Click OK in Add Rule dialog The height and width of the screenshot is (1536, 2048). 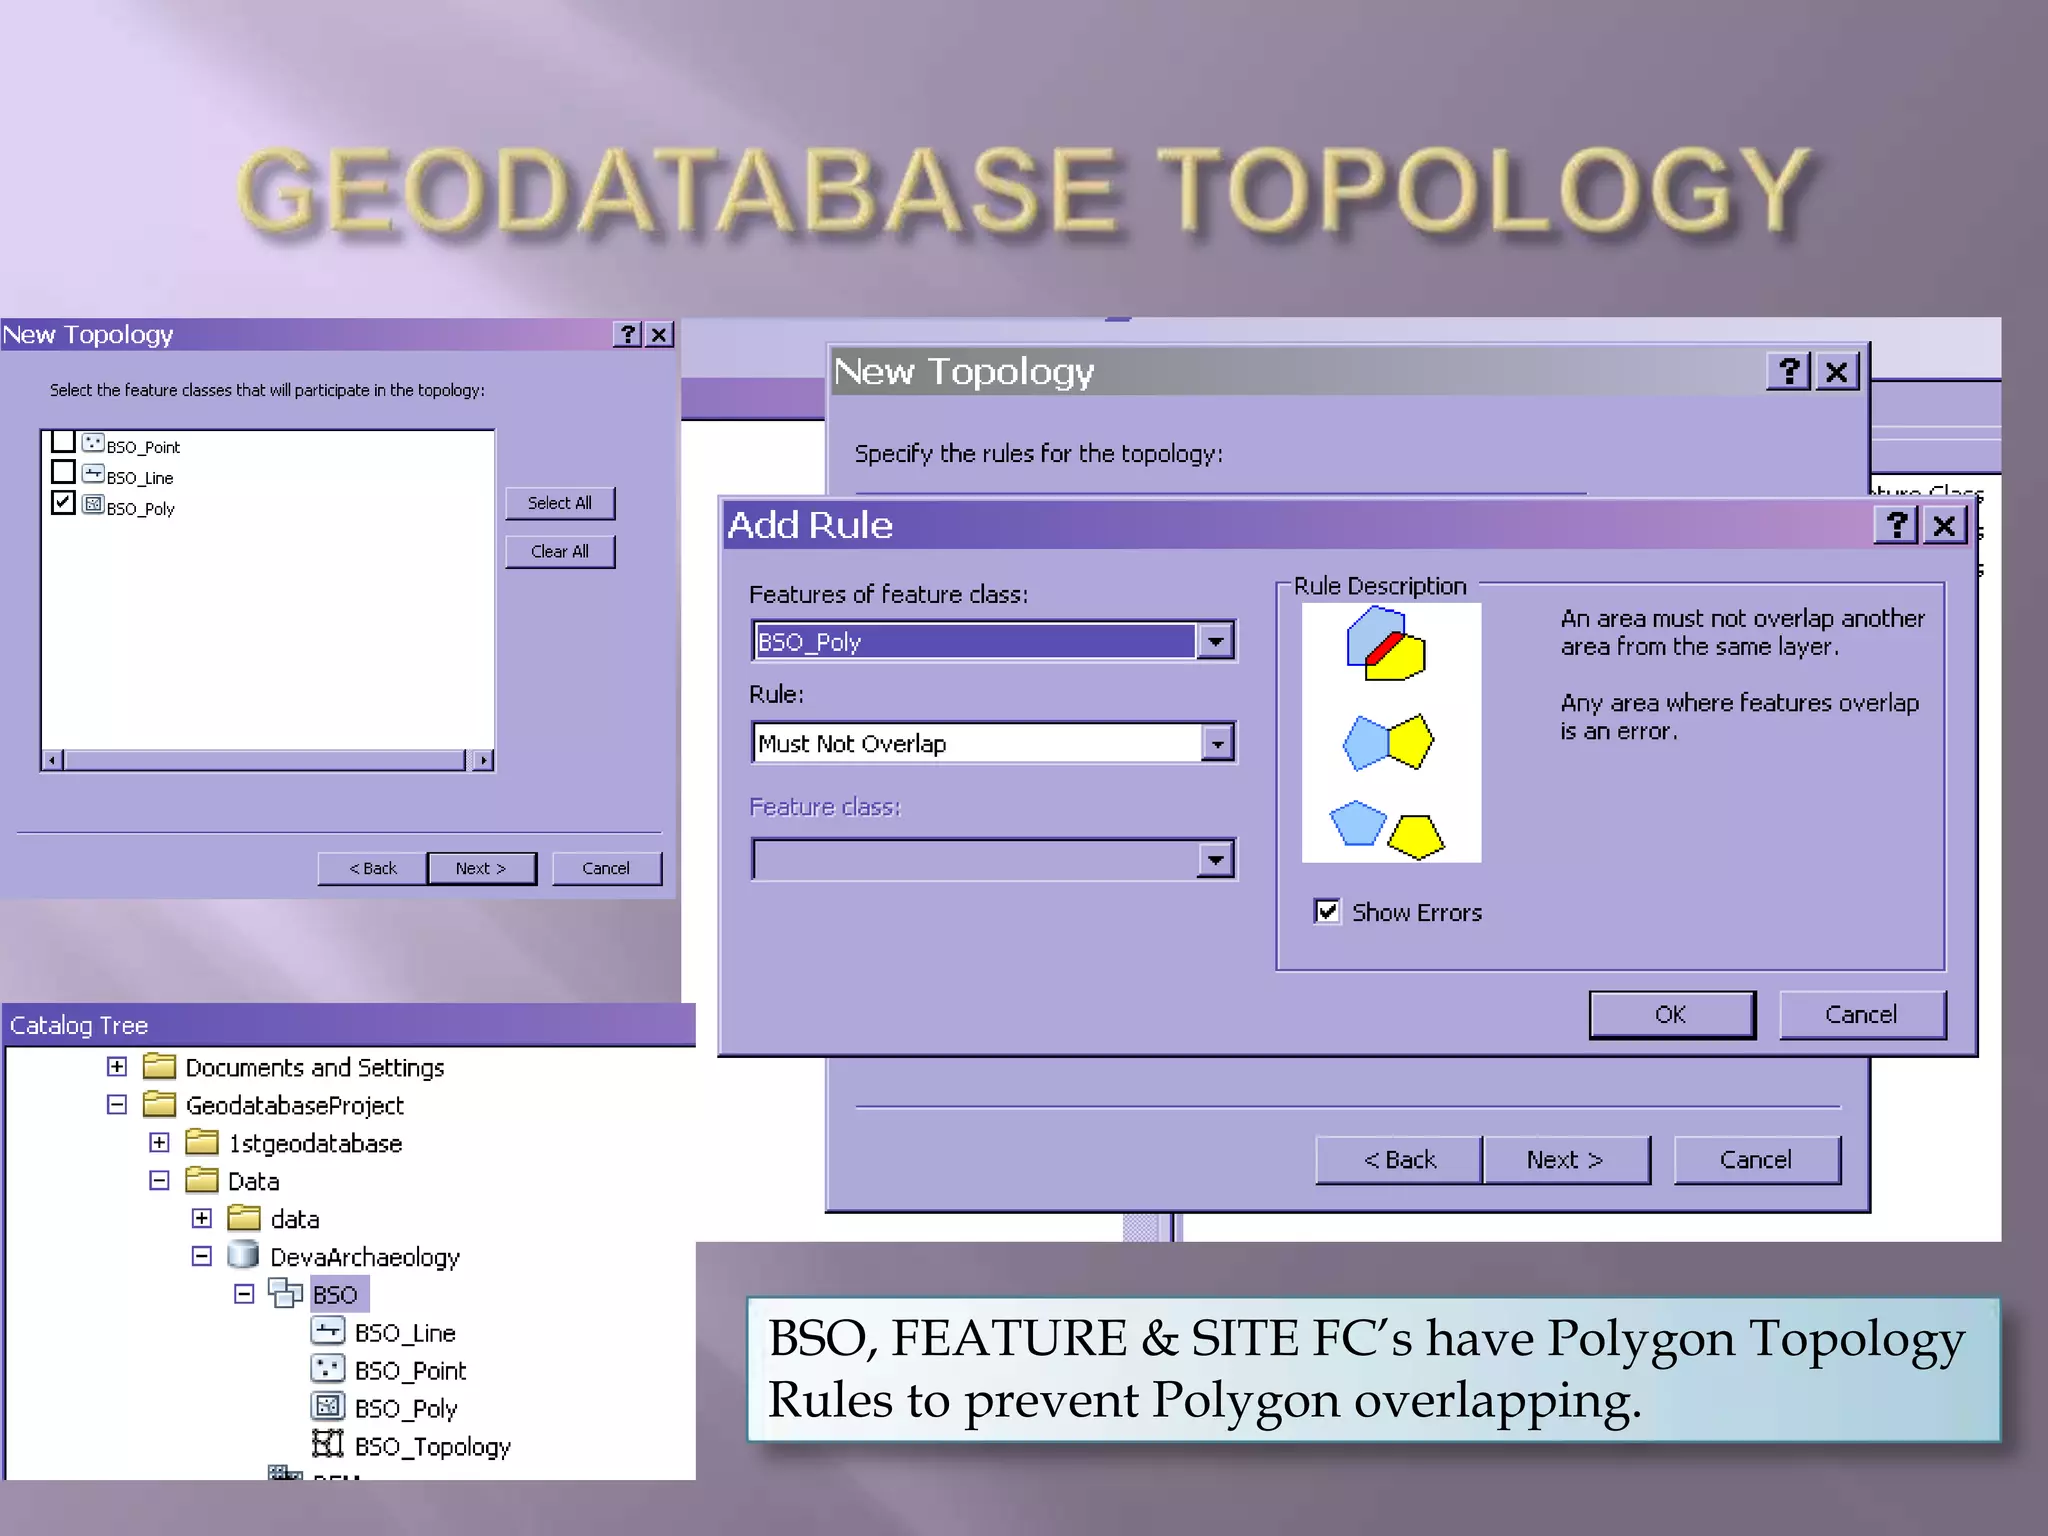click(x=1671, y=1014)
